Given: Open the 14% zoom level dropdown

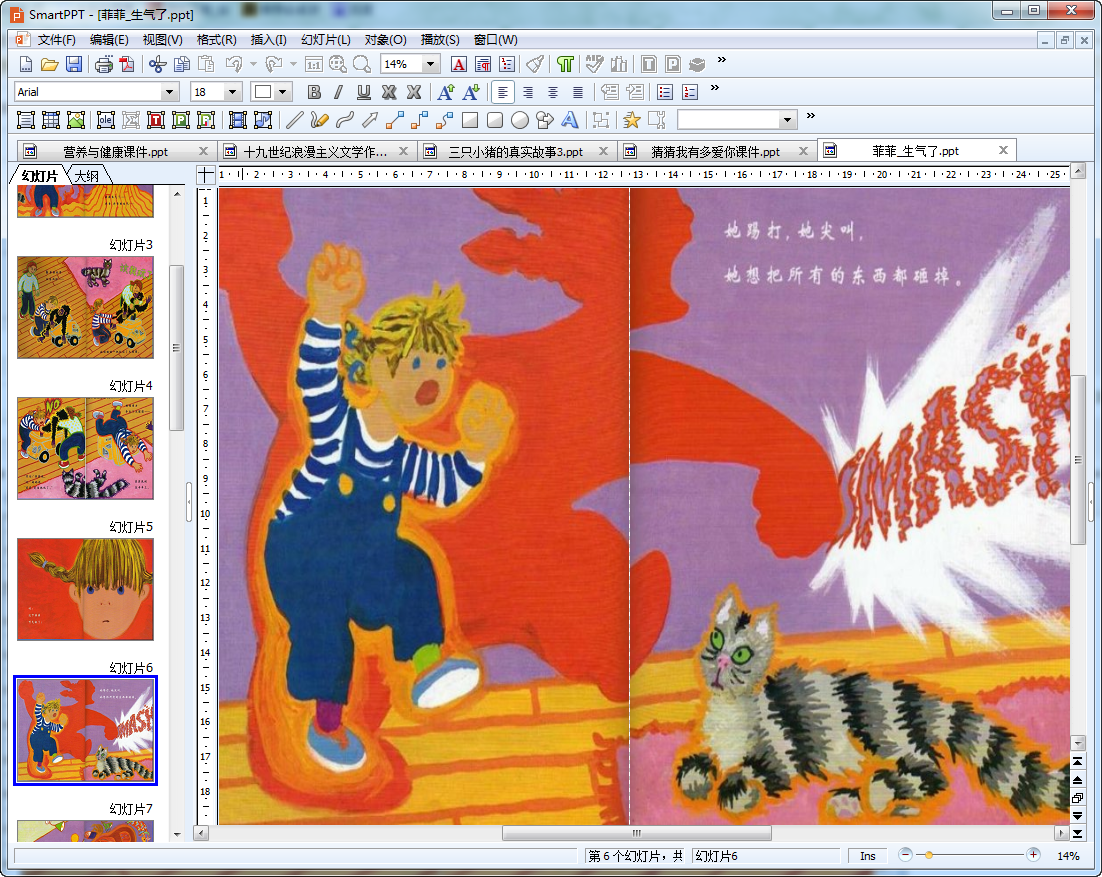Looking at the screenshot, I should (x=431, y=65).
